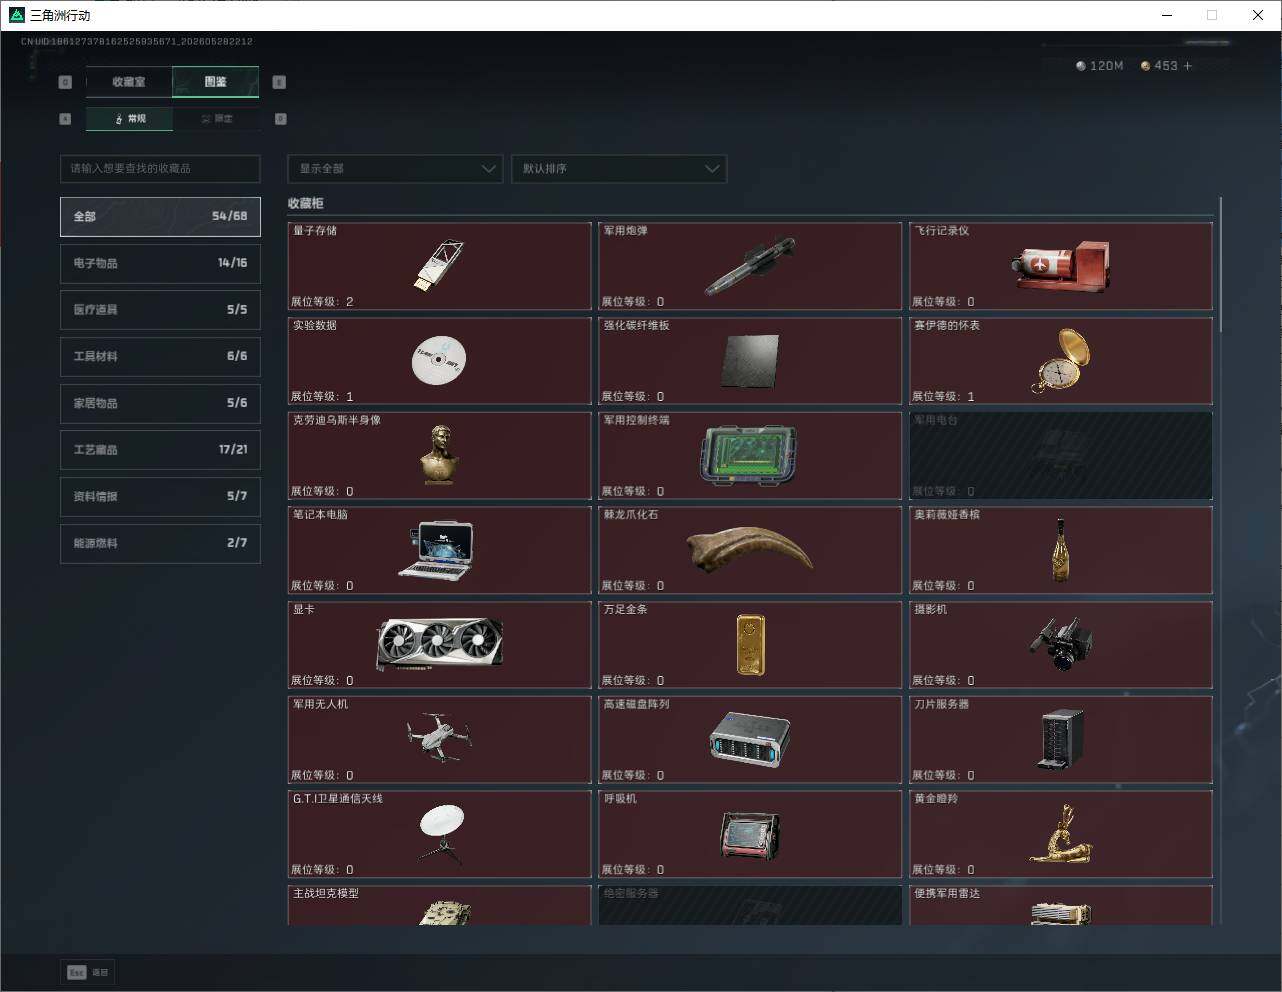Viewport: 1282px width, 992px height.
Task: Click the CN UID text at top left
Action: point(137,42)
